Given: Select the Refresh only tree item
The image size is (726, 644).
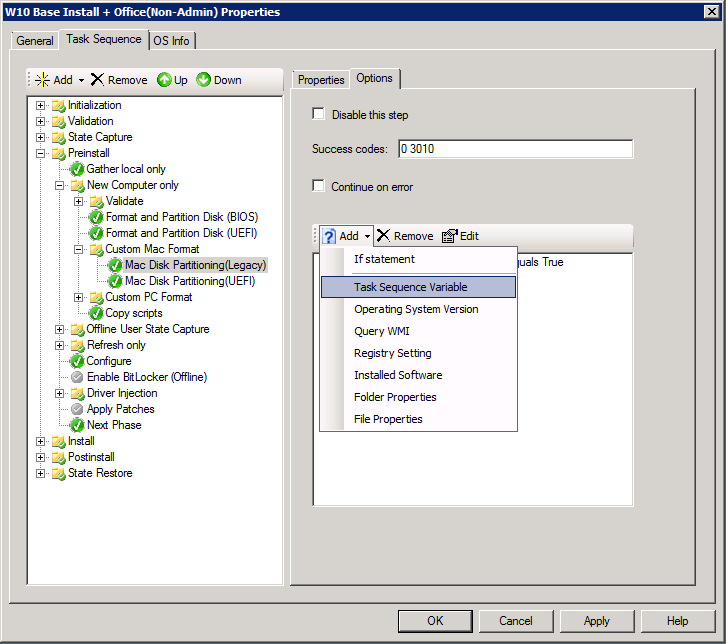Looking at the screenshot, I should pyautogui.click(x=116, y=345).
